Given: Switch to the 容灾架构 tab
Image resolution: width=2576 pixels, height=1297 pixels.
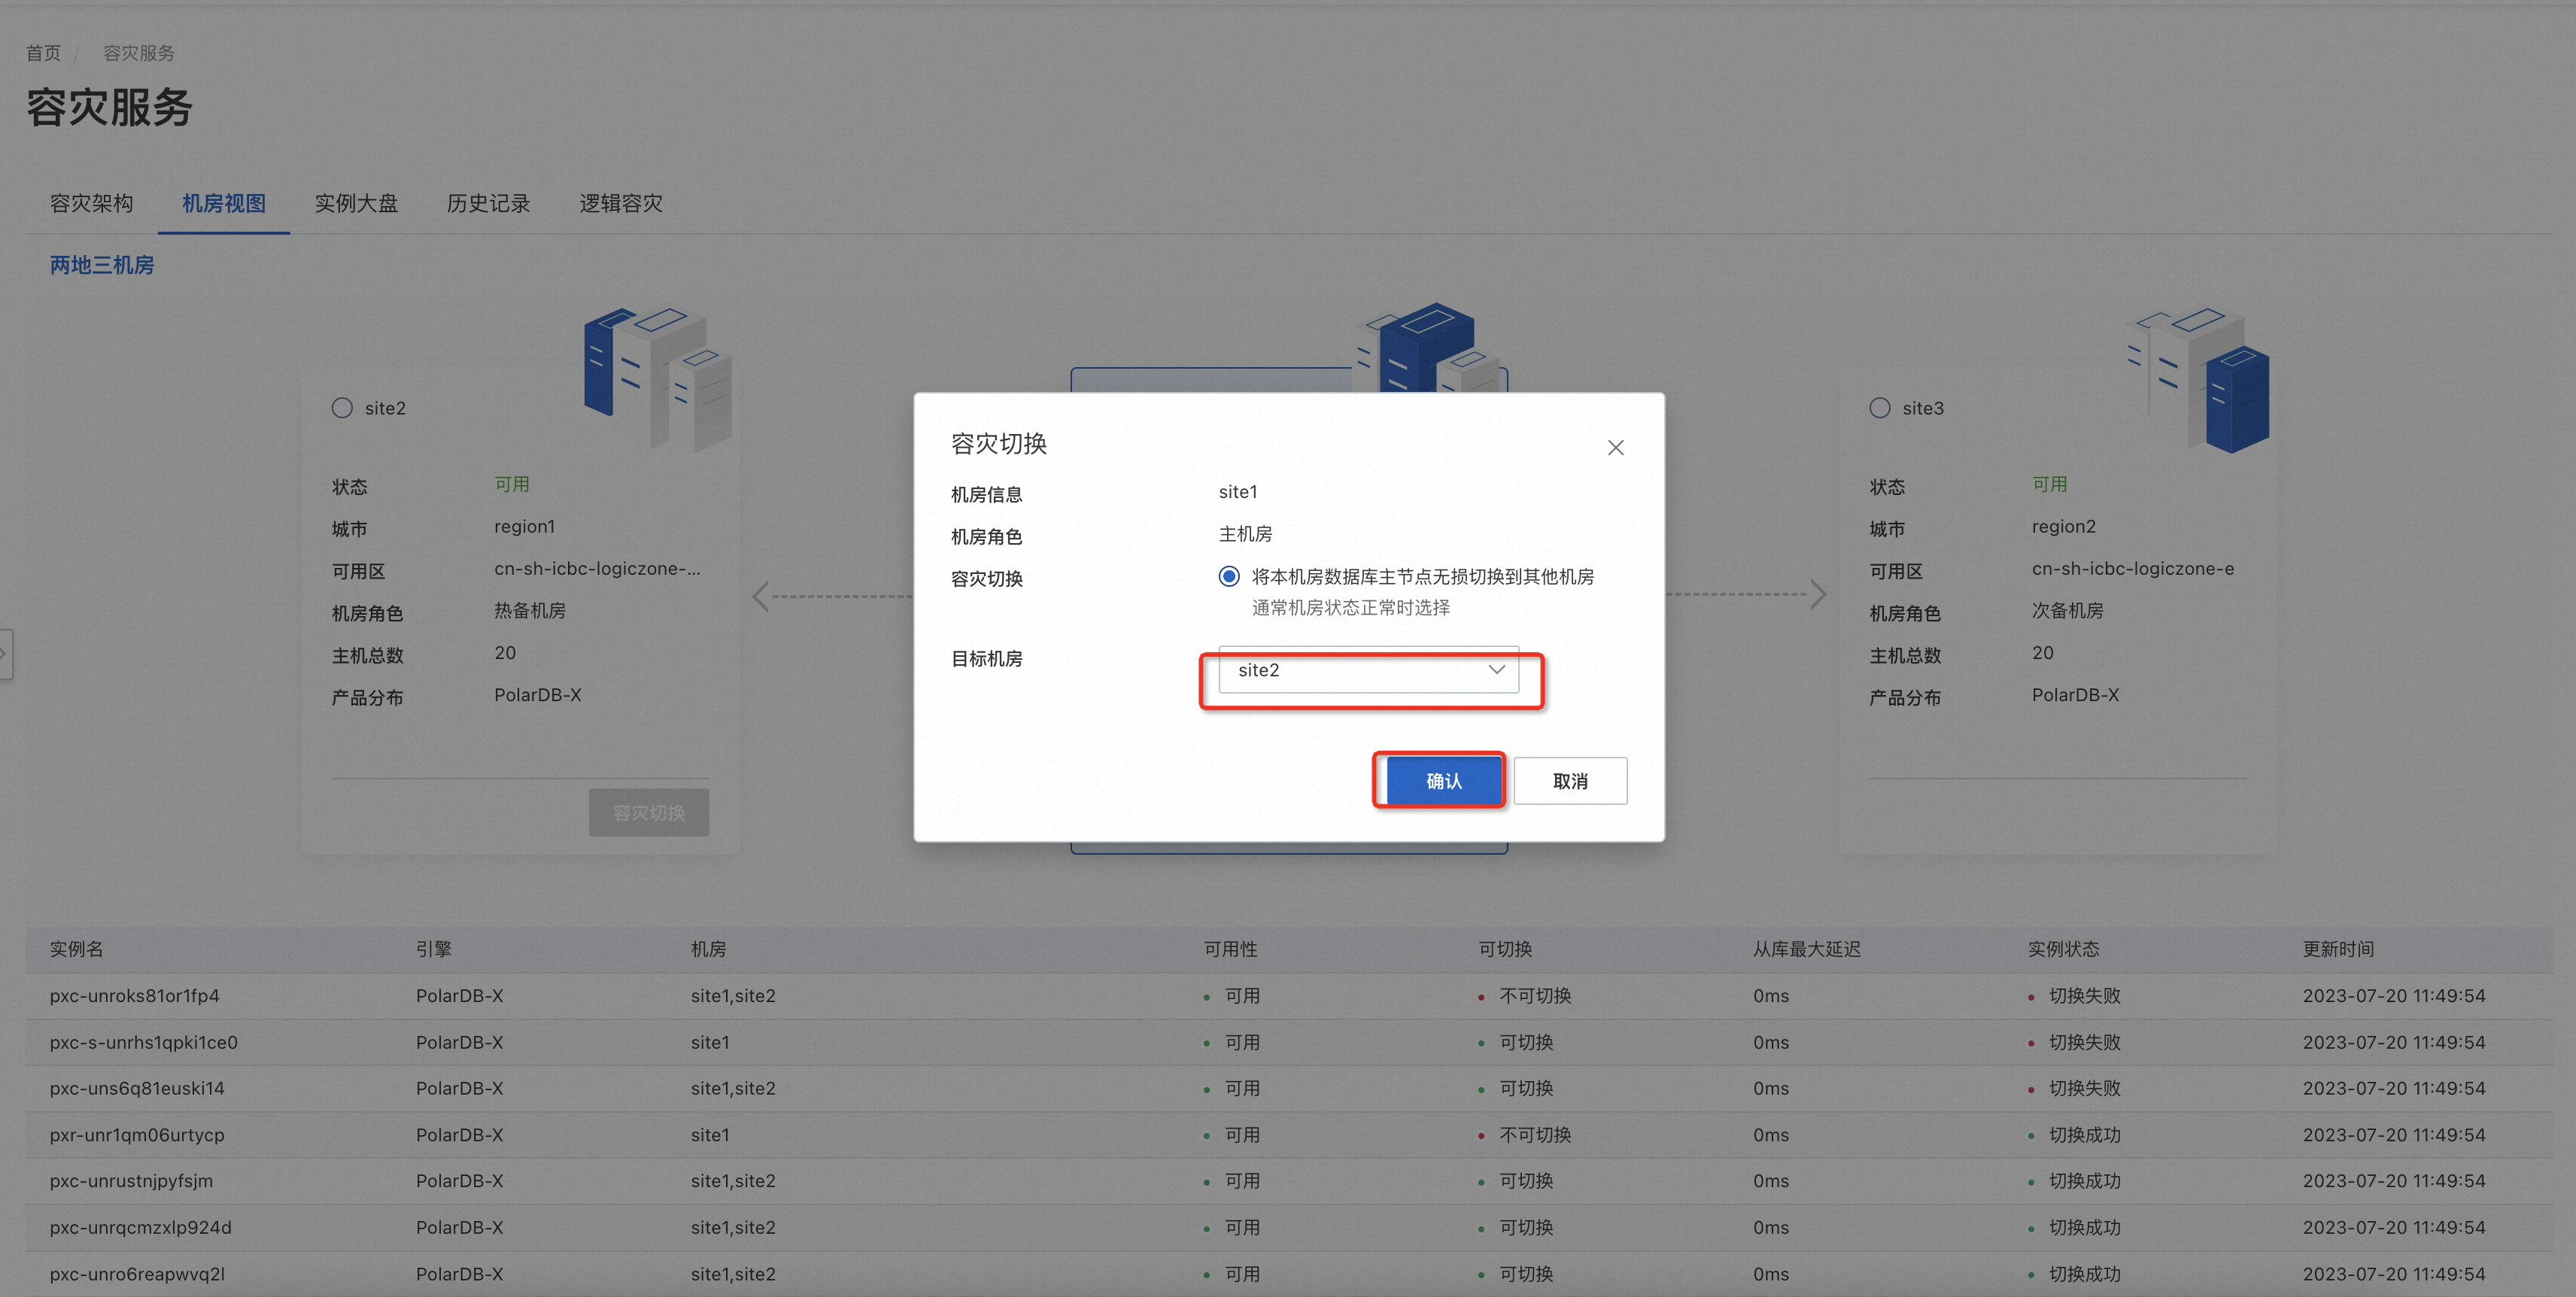Looking at the screenshot, I should click(x=91, y=204).
